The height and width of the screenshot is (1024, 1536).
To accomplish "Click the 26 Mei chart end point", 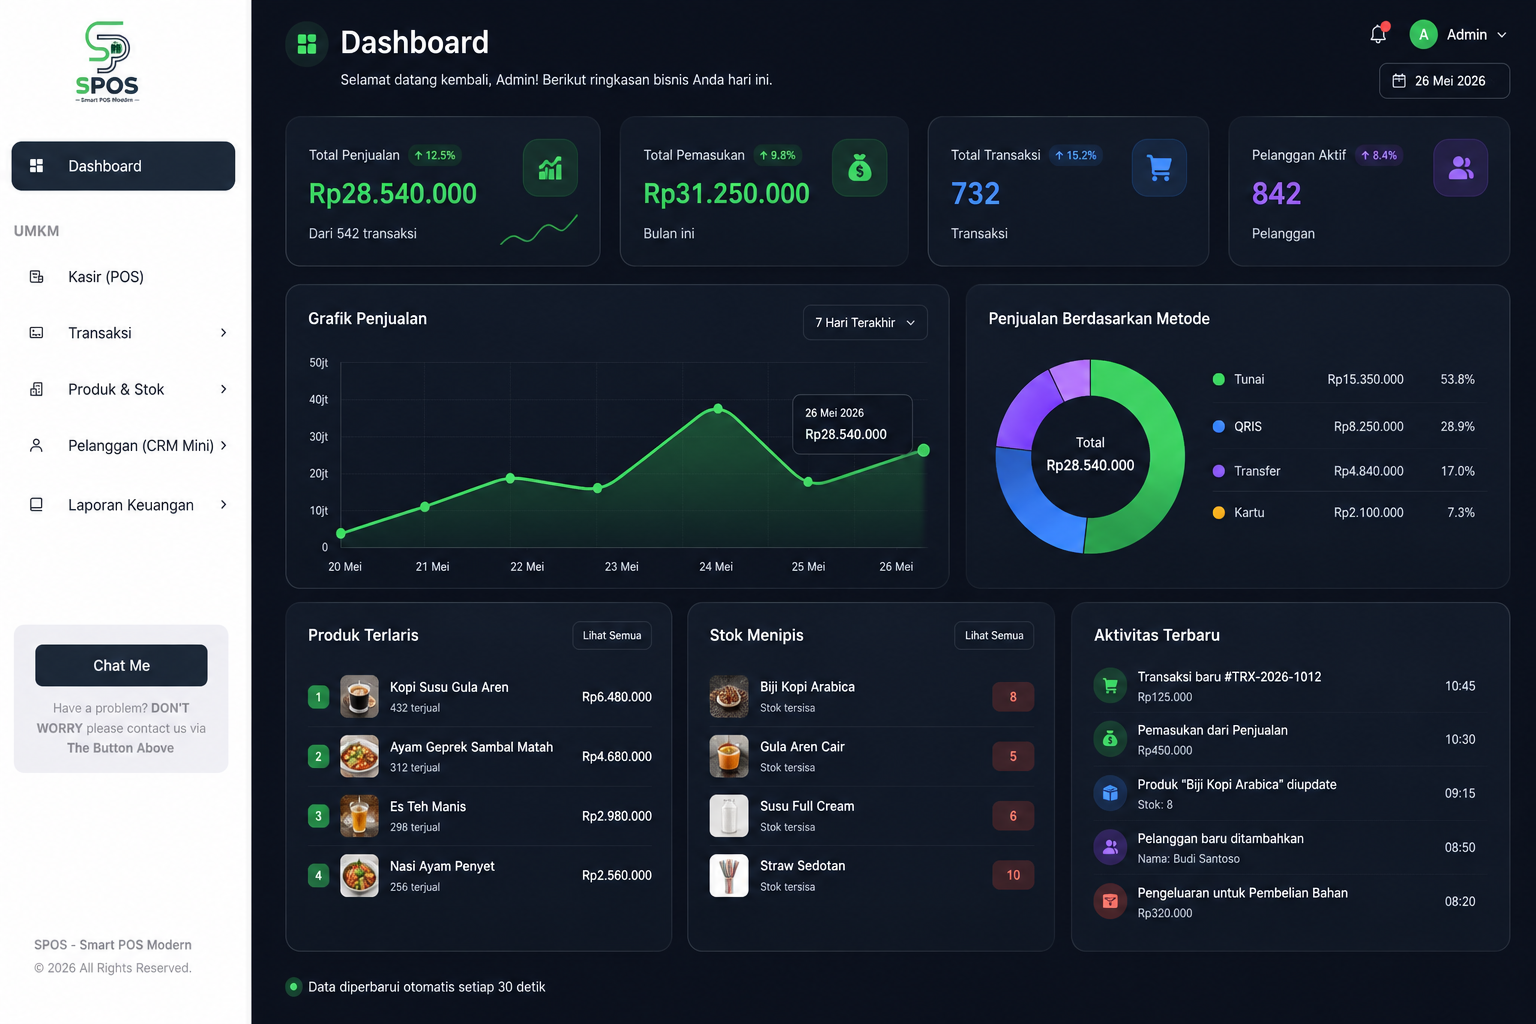I will (924, 450).
